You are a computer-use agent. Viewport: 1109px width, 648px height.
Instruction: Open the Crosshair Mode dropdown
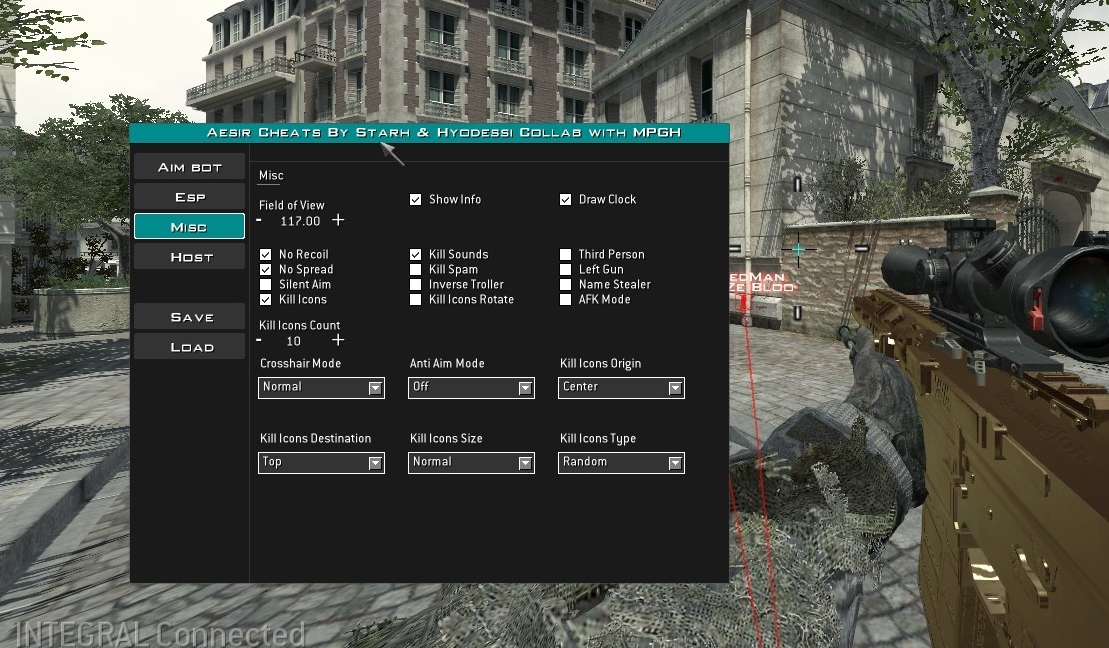coord(322,388)
